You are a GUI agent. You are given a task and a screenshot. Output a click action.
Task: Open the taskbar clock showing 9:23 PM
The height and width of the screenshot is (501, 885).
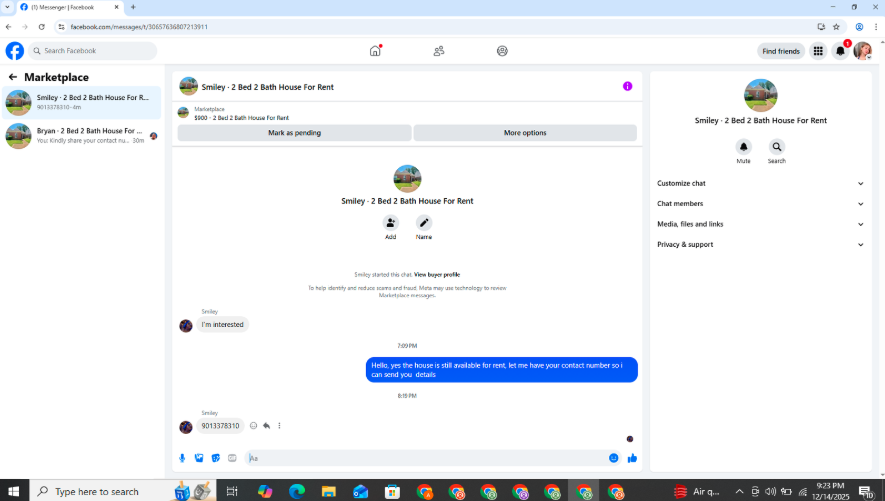[830, 491]
